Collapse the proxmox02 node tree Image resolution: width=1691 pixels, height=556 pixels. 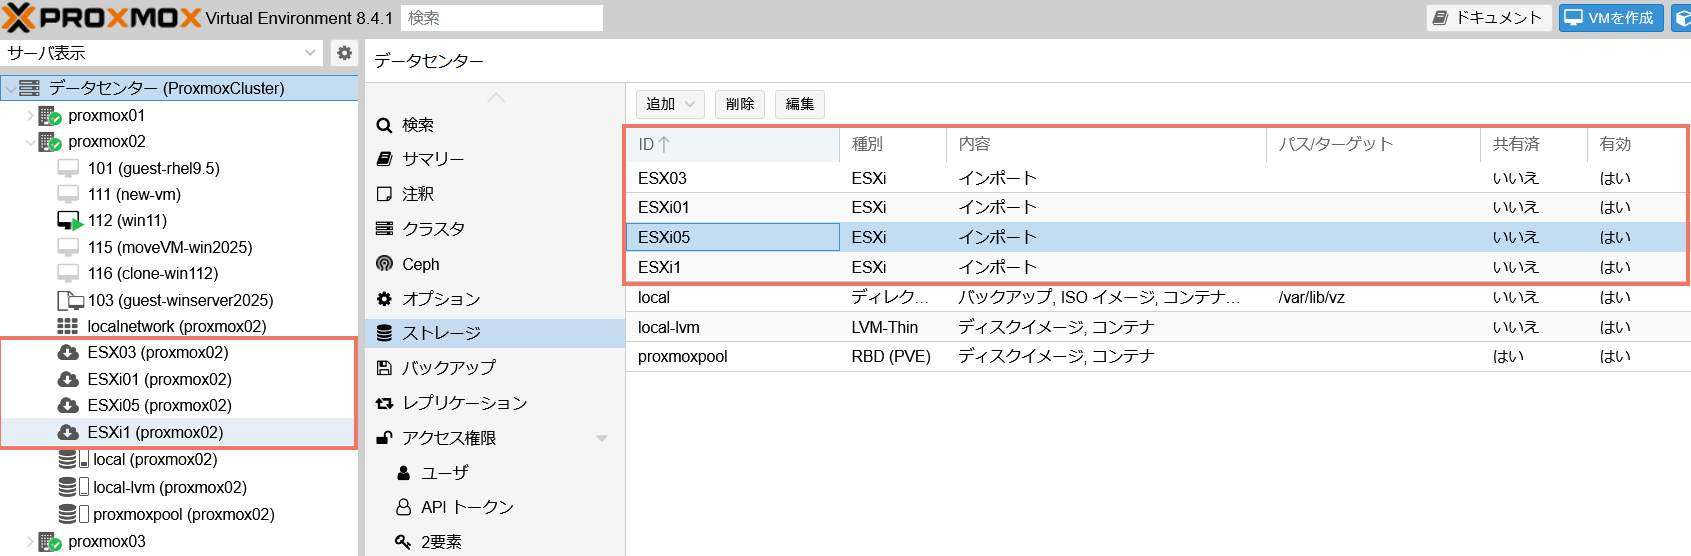tap(30, 142)
